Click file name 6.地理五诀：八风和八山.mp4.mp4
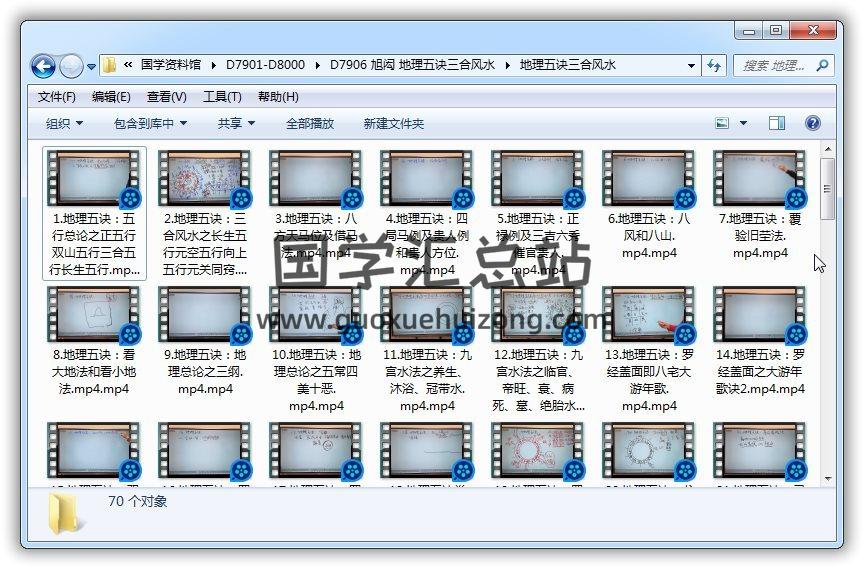 click(649, 236)
